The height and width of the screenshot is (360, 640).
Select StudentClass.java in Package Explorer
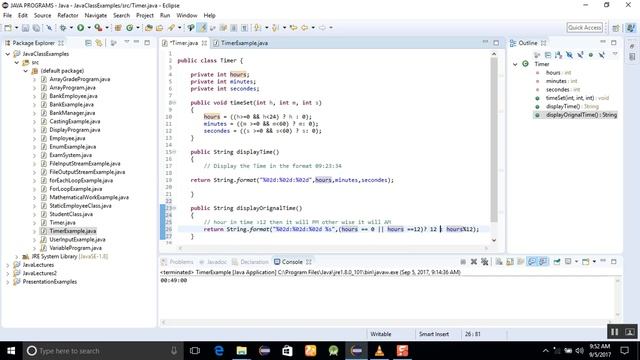71,214
